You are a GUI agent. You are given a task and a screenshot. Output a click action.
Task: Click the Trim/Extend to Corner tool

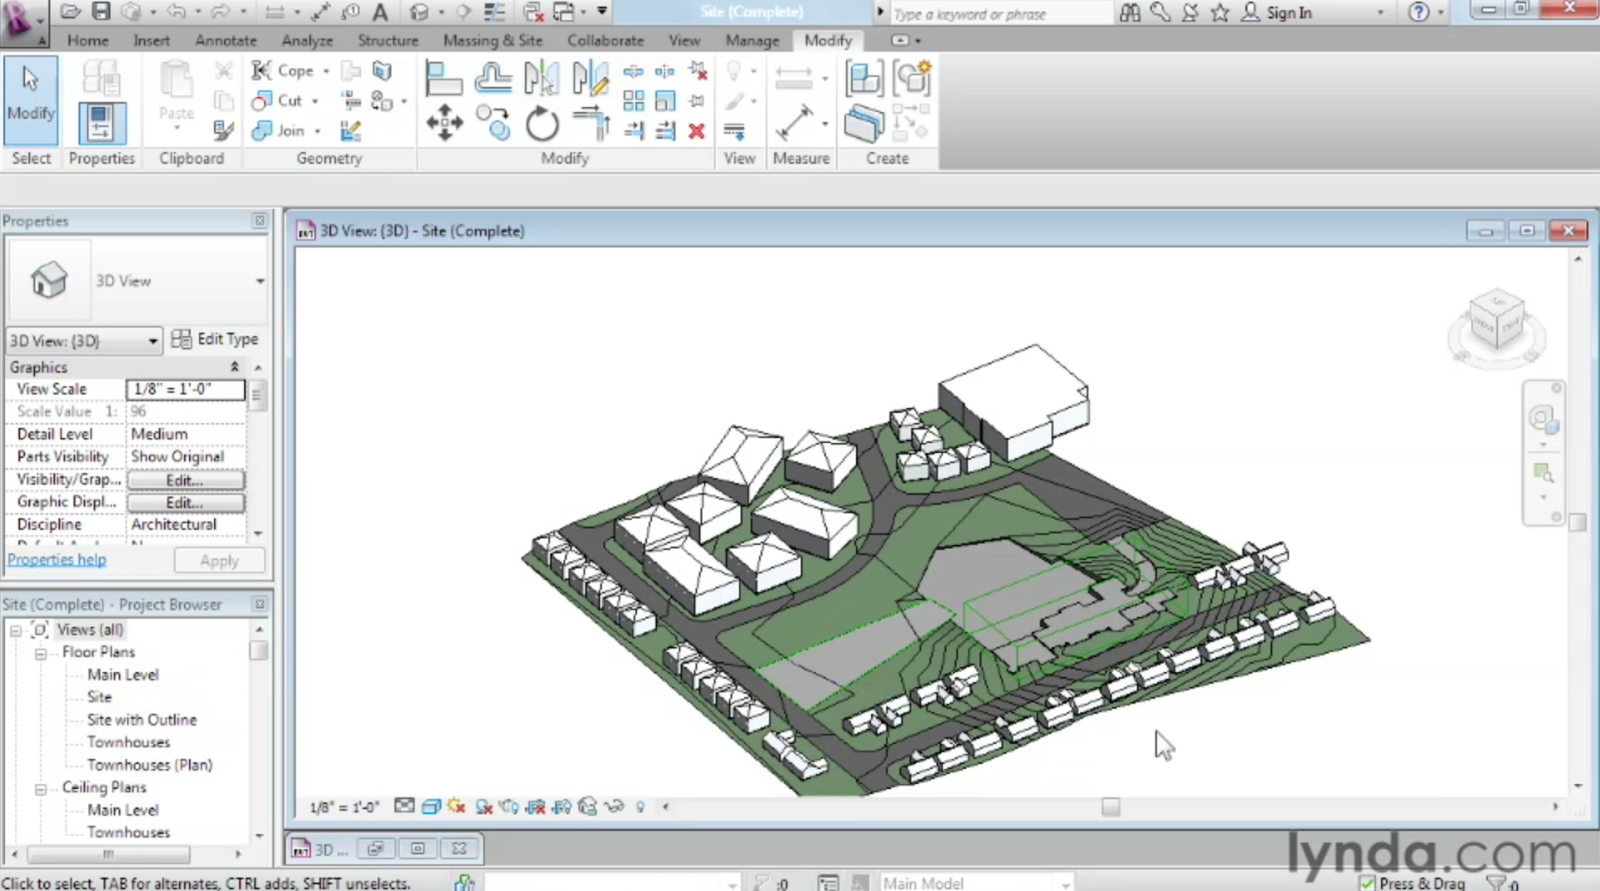click(x=591, y=124)
